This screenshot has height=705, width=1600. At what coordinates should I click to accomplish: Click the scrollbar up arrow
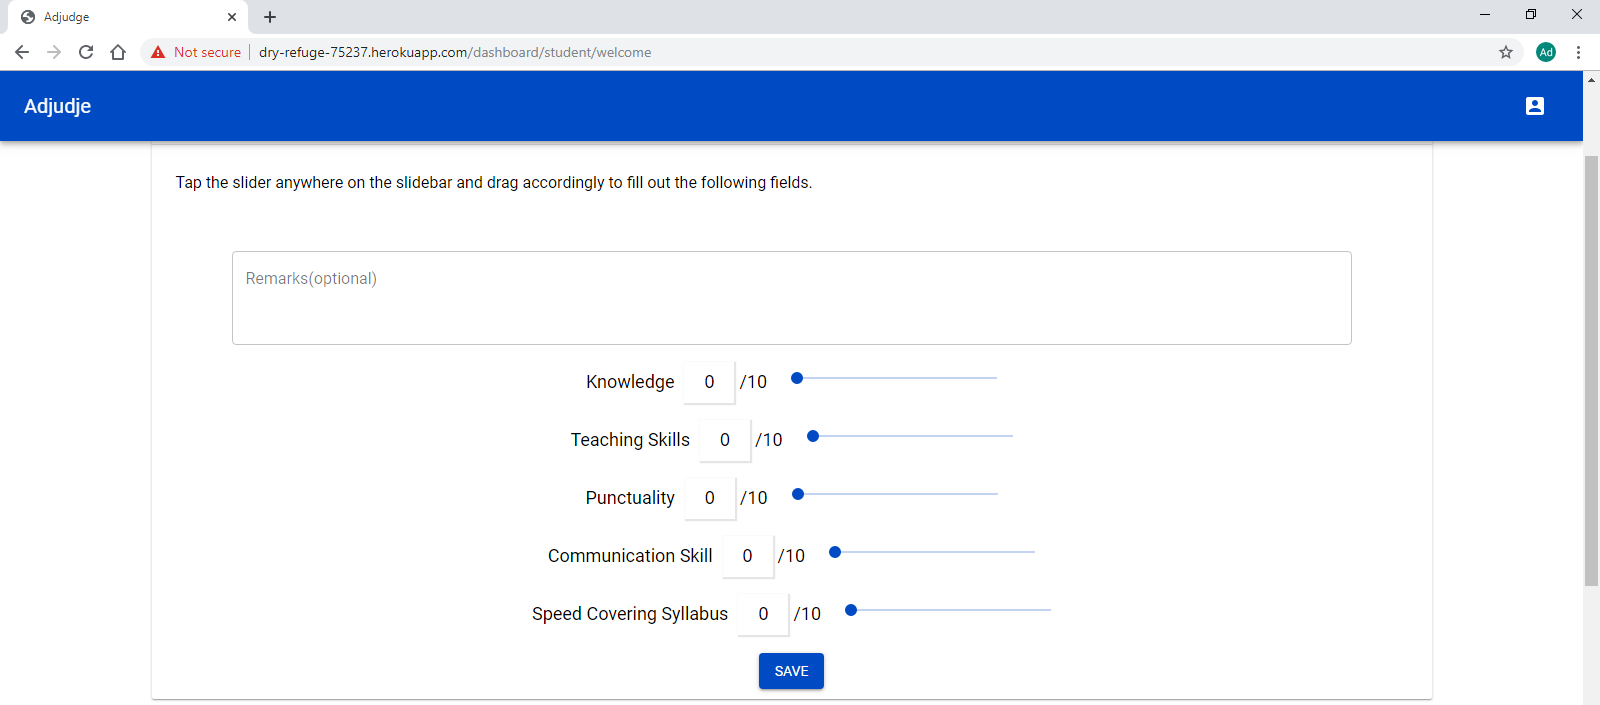pos(1591,79)
